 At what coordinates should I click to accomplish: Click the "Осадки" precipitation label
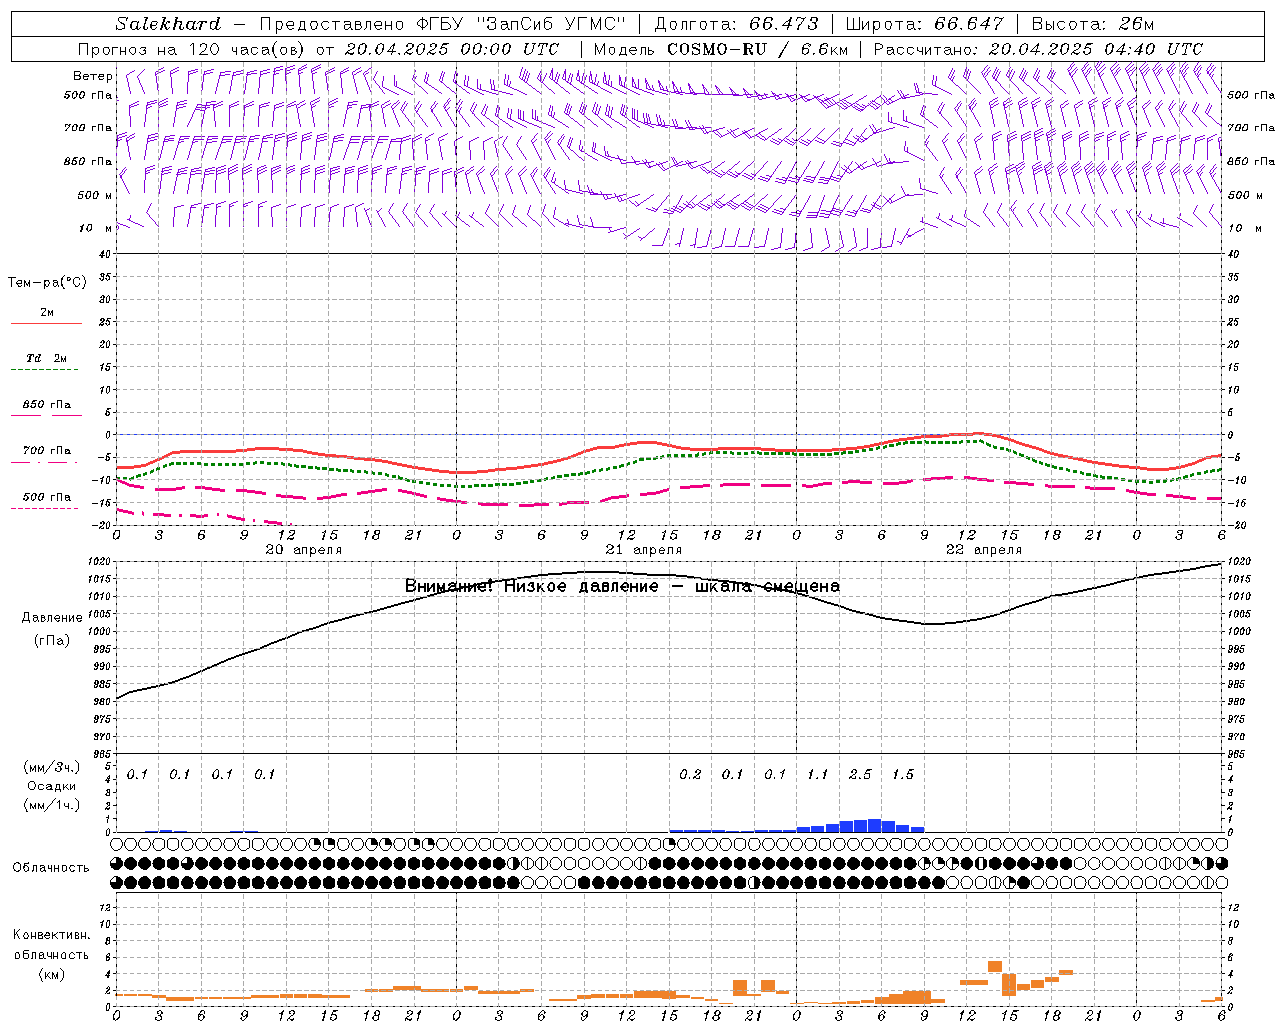tap(52, 786)
